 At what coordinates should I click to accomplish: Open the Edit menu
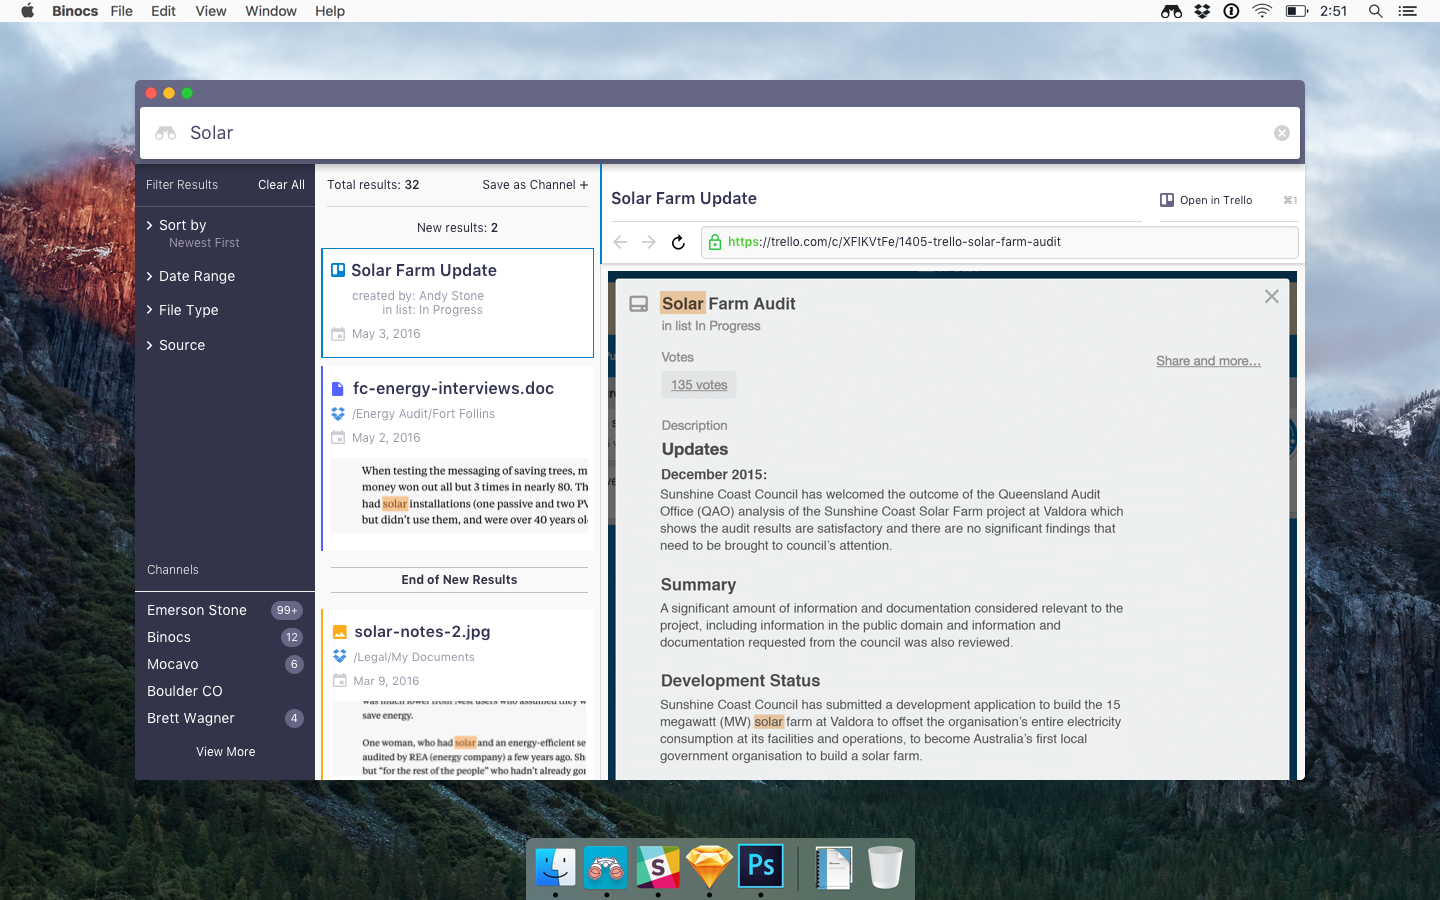[163, 11]
